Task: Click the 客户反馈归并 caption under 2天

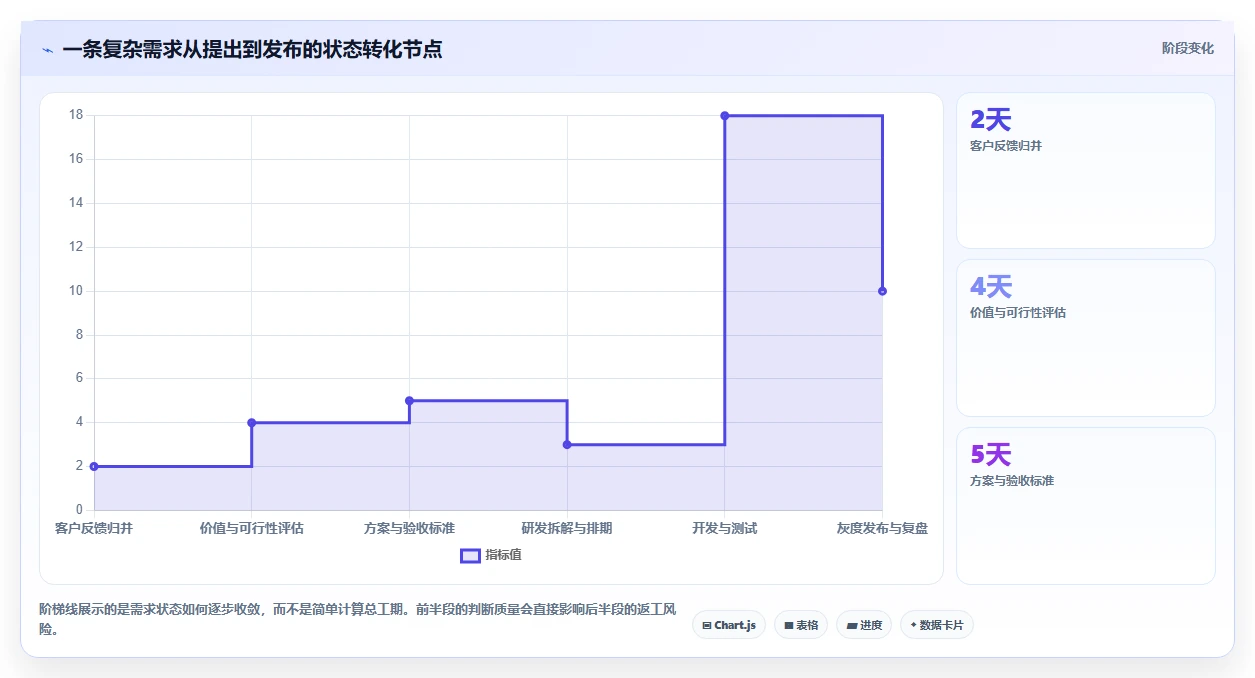Action: [1006, 146]
